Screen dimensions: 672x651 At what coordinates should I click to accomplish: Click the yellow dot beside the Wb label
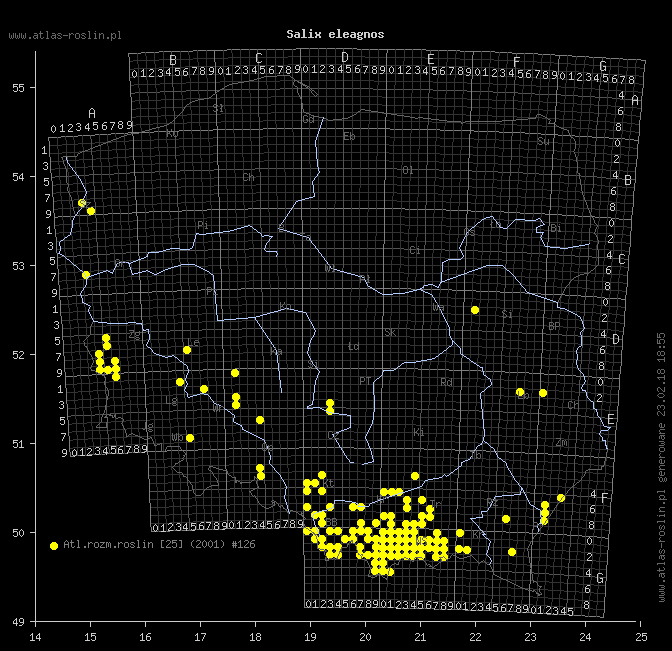190,438
